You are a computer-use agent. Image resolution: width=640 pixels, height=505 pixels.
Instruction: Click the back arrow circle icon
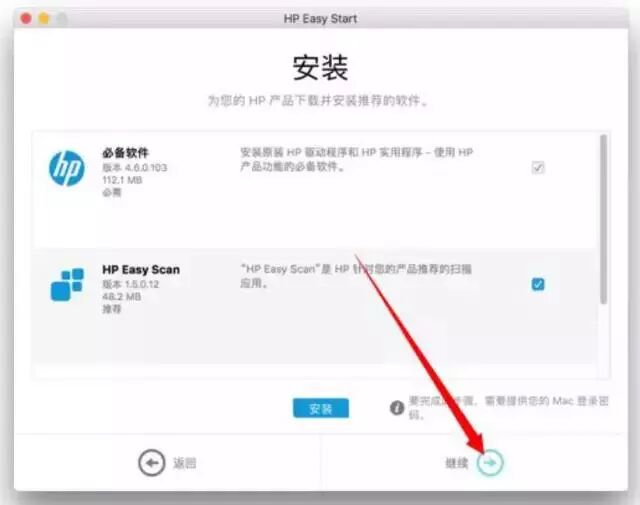pyautogui.click(x=151, y=463)
